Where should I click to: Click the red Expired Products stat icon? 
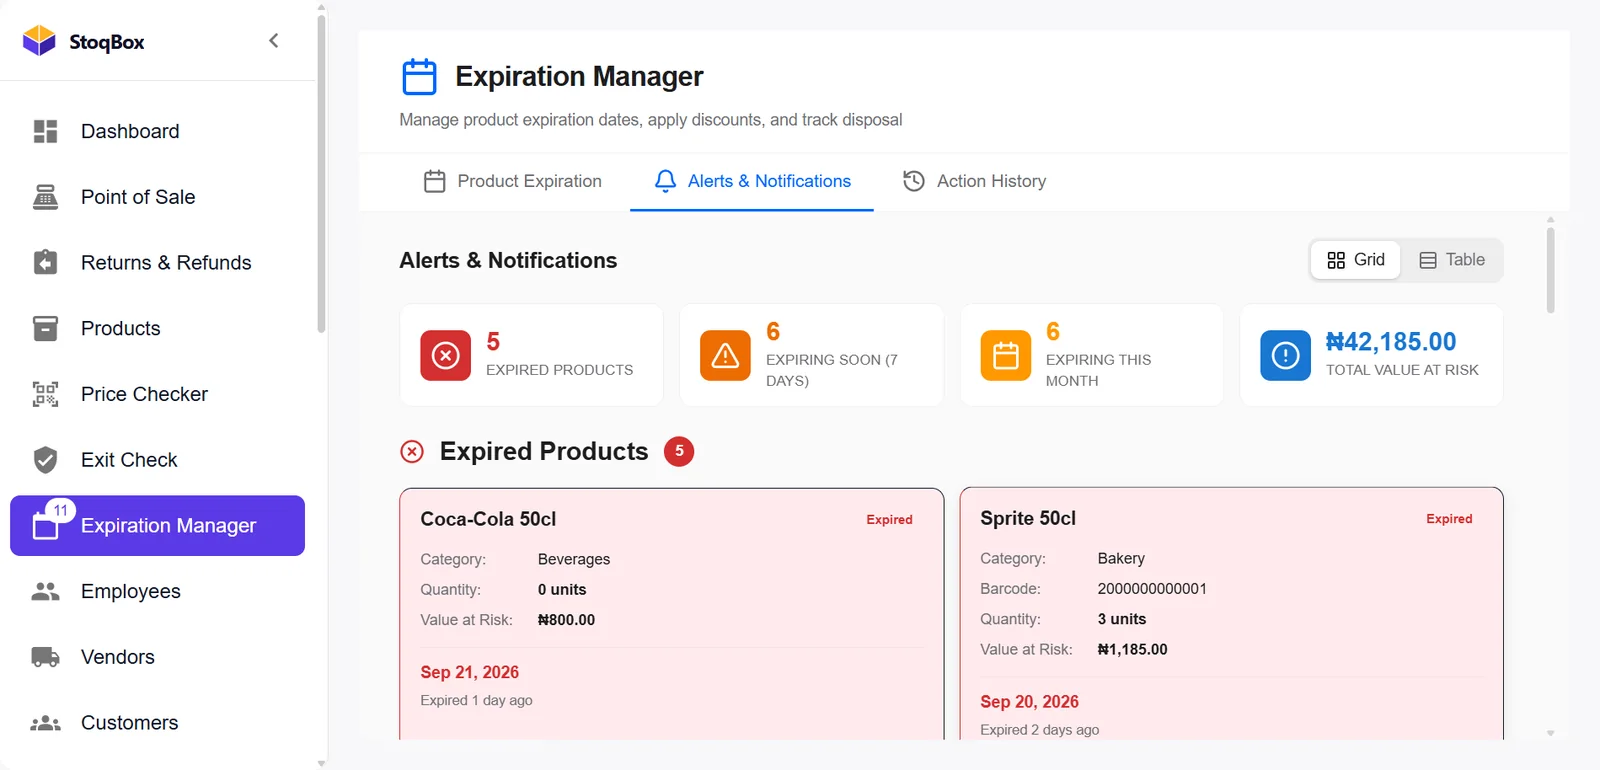point(446,355)
